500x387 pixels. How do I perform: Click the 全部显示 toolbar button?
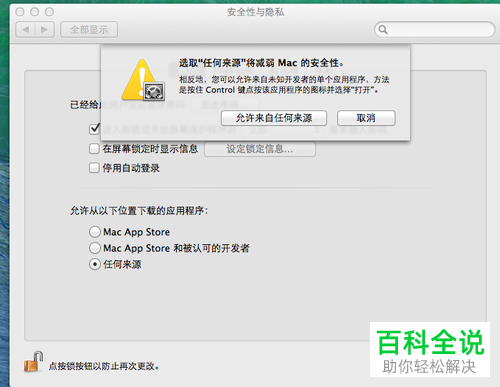pyautogui.click(x=89, y=30)
